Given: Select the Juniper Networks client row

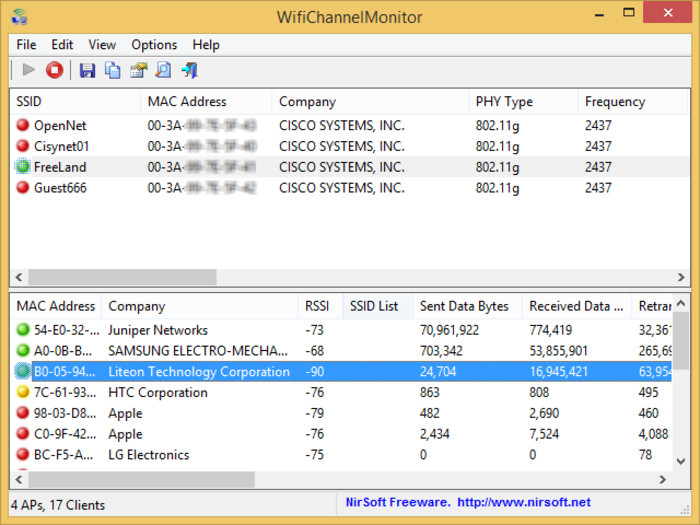Looking at the screenshot, I should click(x=341, y=330).
